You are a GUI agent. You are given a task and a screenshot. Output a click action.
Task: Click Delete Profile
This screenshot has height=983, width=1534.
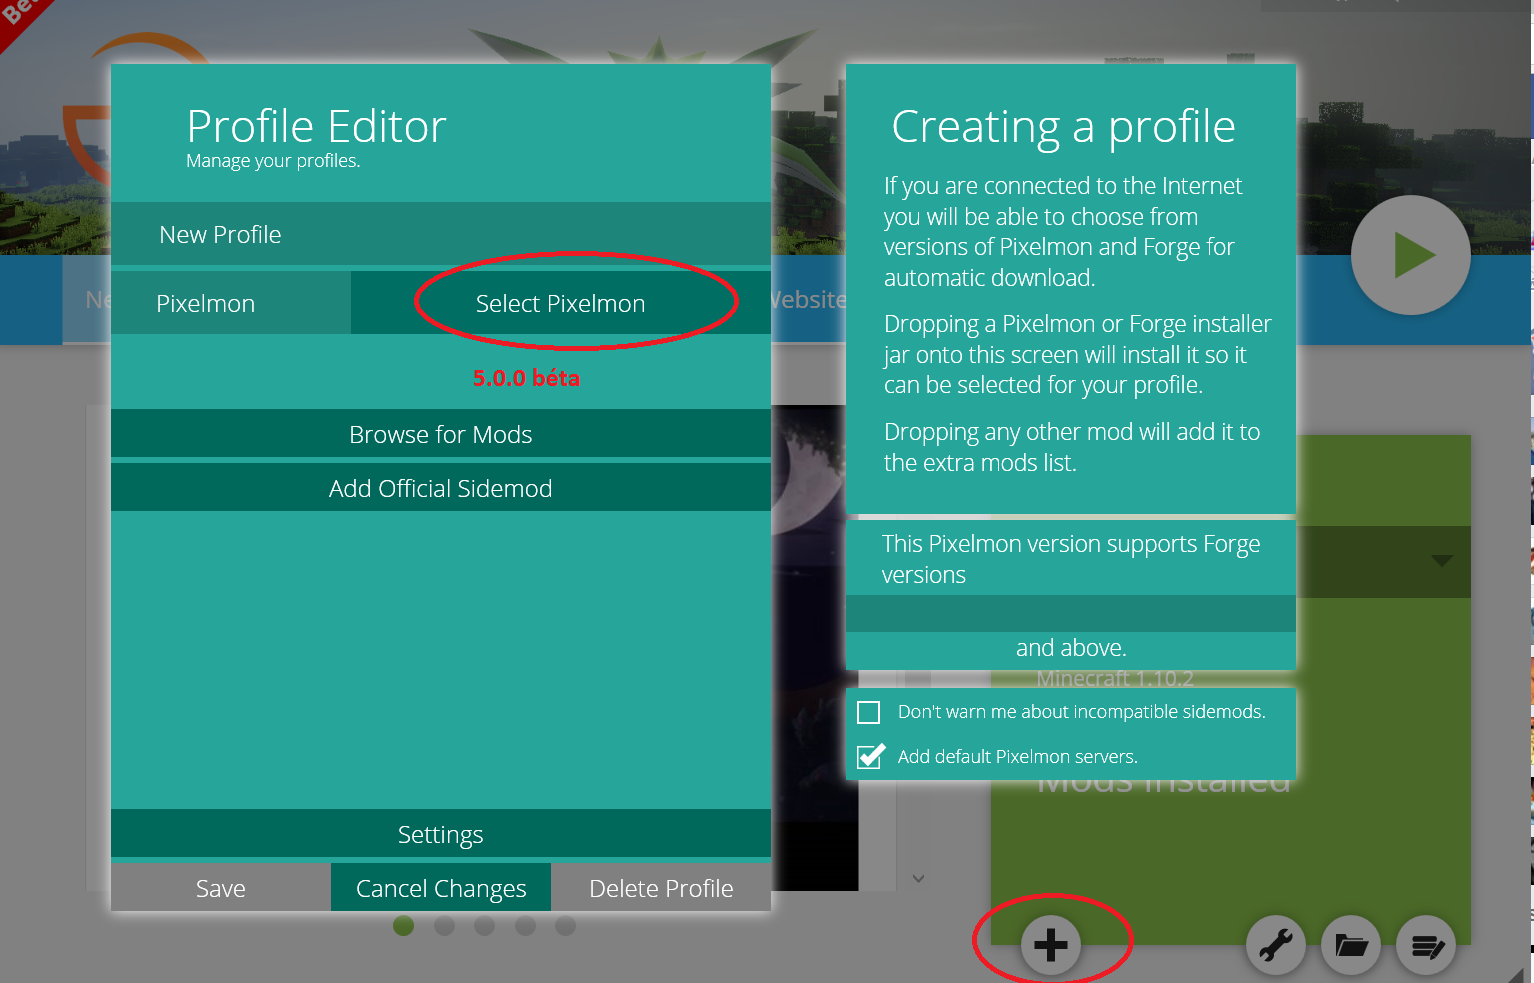[661, 888]
